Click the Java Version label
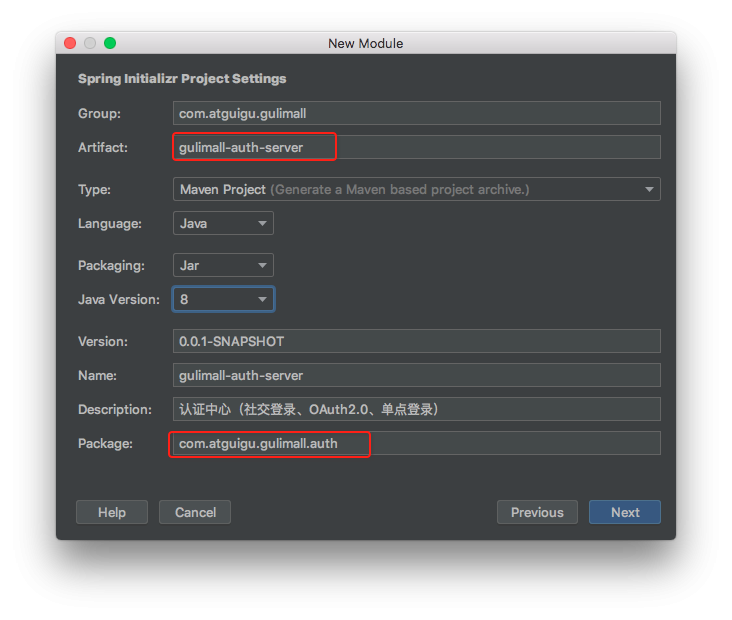Image resolution: width=732 pixels, height=620 pixels. click(118, 299)
